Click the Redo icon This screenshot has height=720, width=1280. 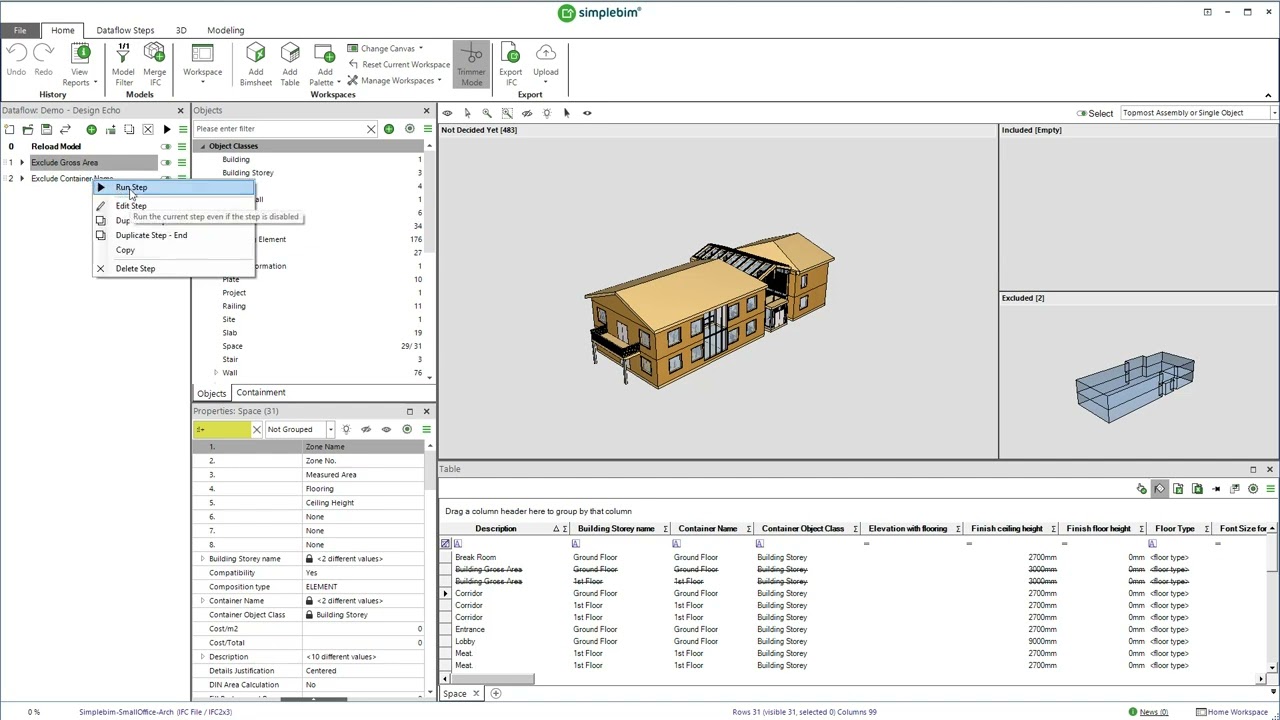[x=43, y=60]
